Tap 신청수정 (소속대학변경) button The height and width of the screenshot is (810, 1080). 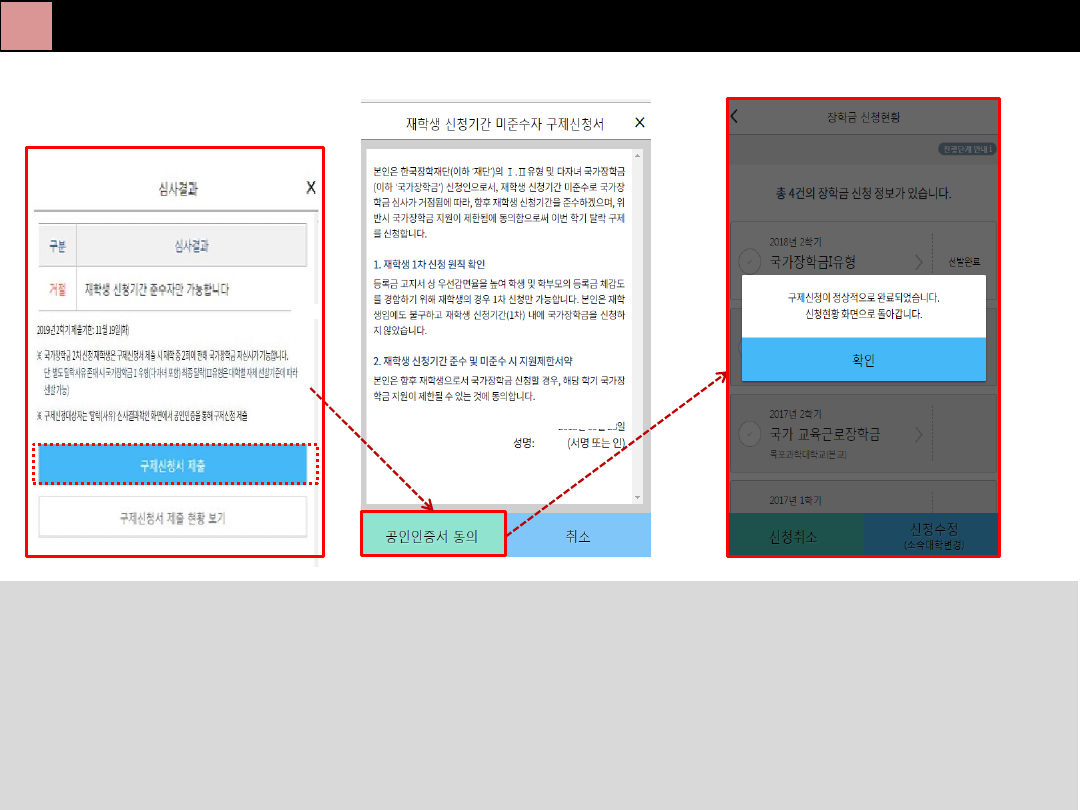(930, 536)
